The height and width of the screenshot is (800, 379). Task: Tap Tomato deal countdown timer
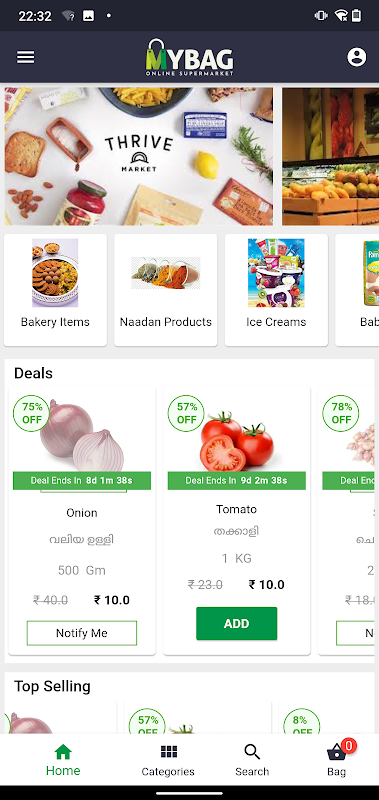coord(237,481)
